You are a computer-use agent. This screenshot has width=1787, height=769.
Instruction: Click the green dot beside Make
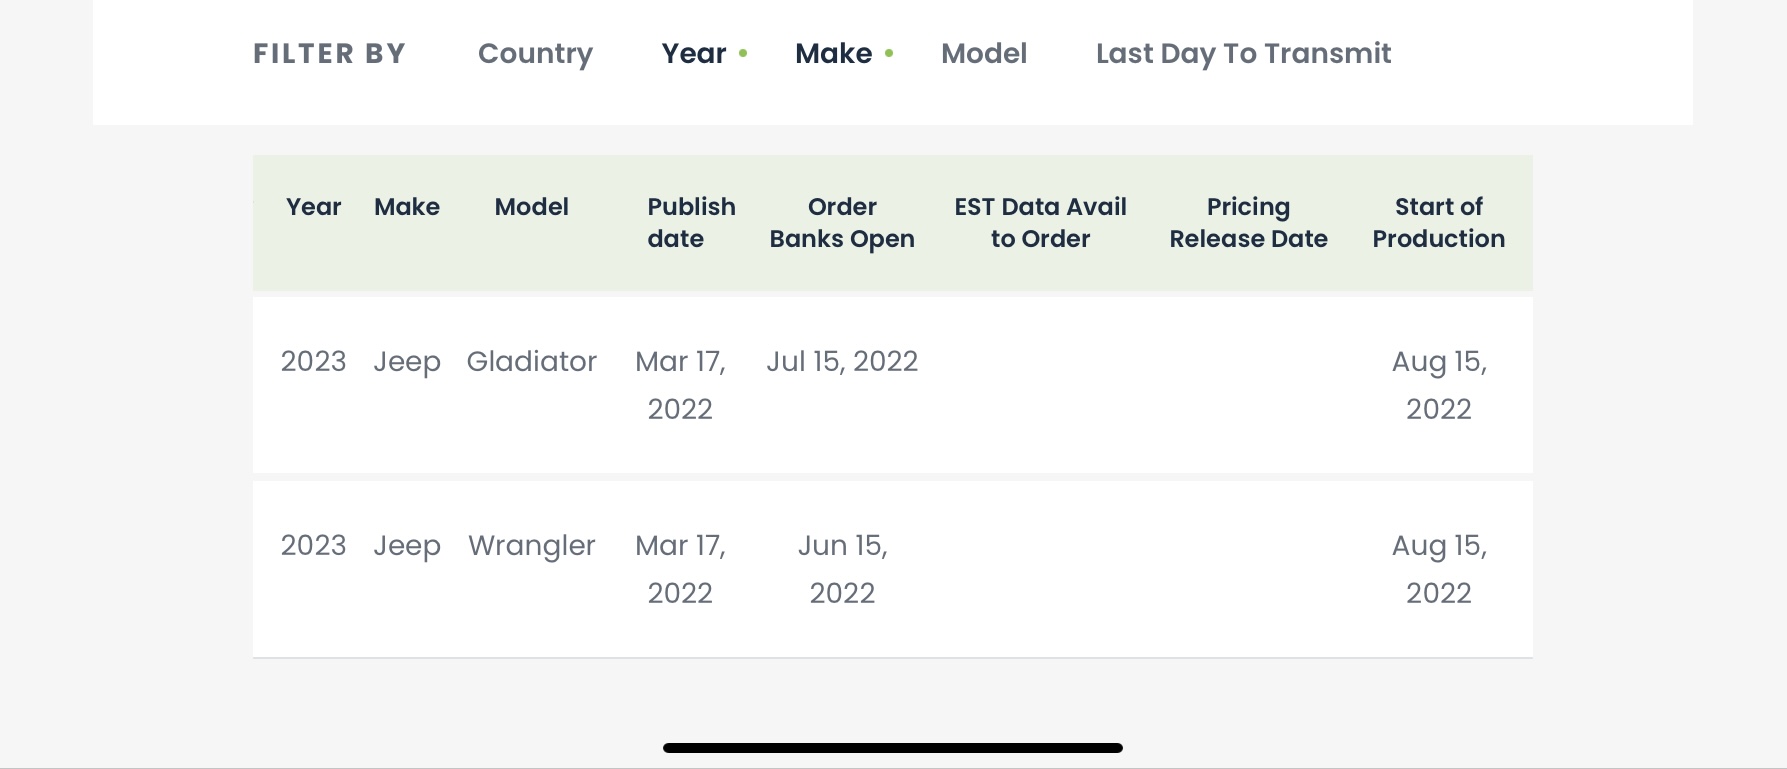(889, 54)
